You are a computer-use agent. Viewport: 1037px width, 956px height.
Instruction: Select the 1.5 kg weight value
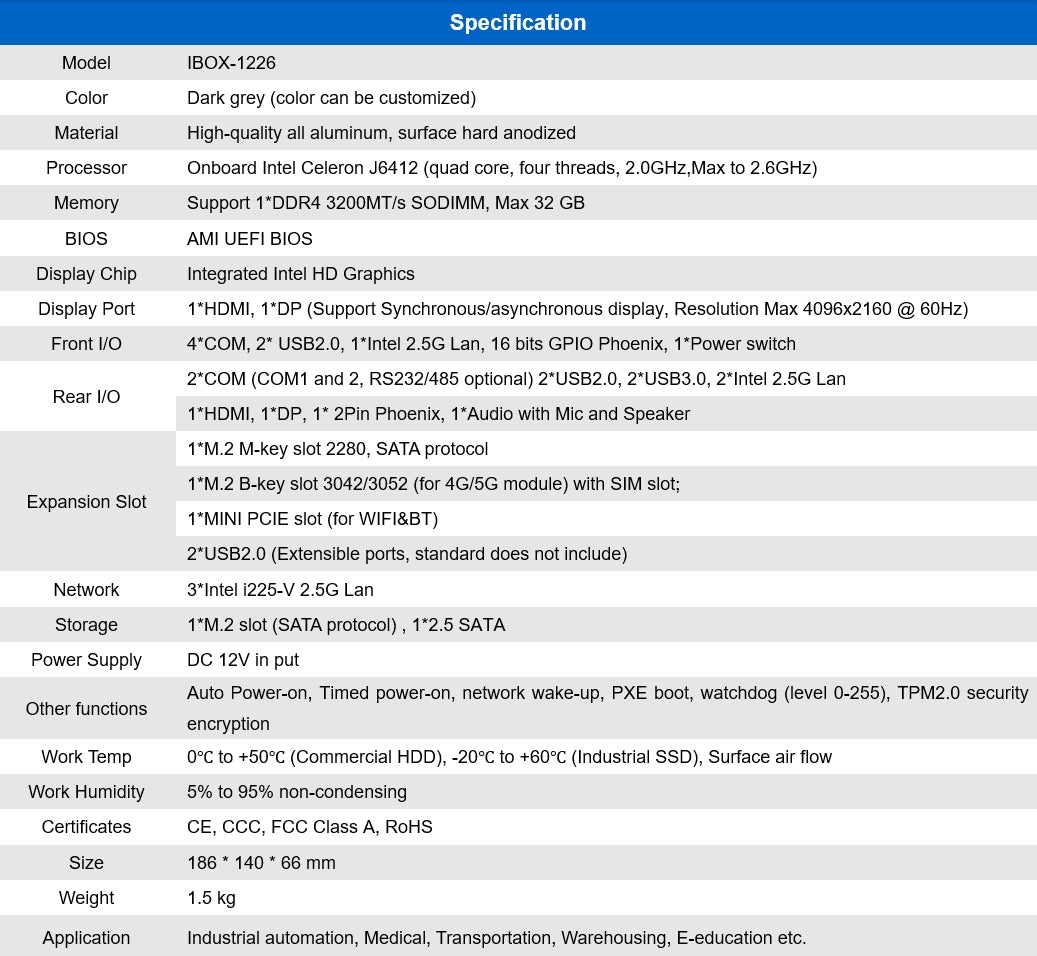coord(211,898)
